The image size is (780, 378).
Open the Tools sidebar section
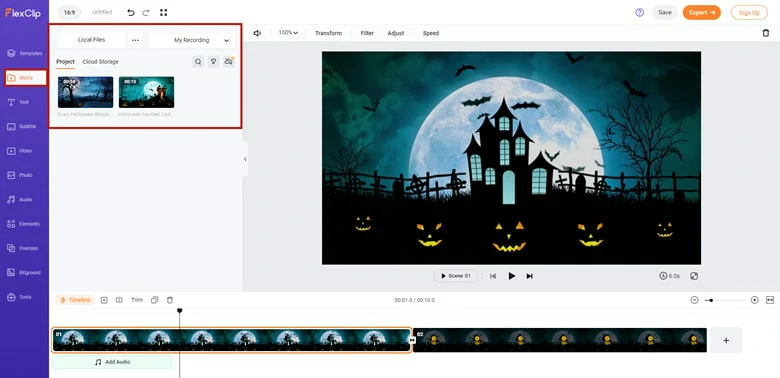click(19, 297)
